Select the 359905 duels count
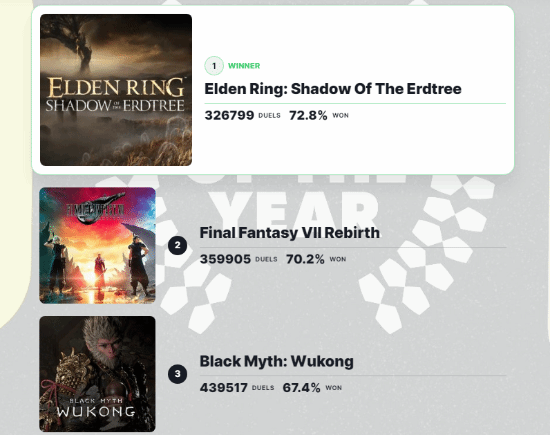Screen dimensions: 550x435 [225, 259]
